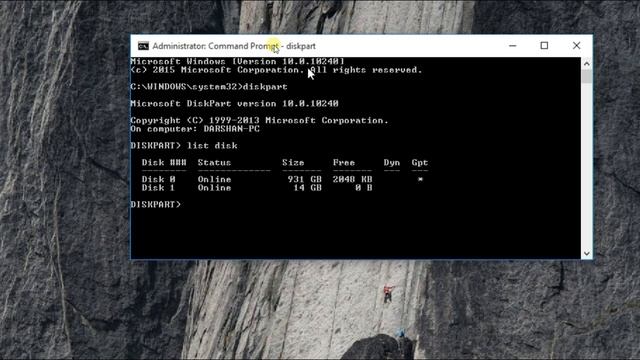
Task: Click the 'DISKPART> list disk' command line
Action: coord(184,145)
